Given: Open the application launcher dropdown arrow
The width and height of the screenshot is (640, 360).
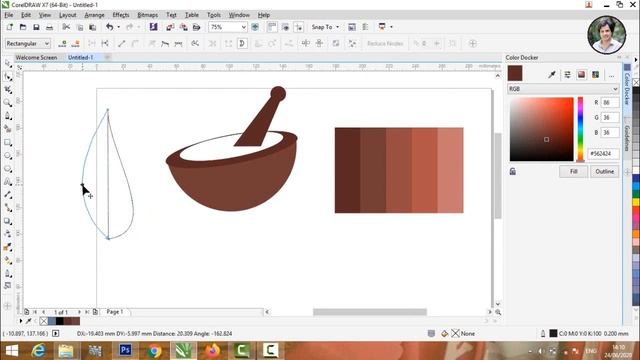Looking at the screenshot, I should (x=391, y=27).
